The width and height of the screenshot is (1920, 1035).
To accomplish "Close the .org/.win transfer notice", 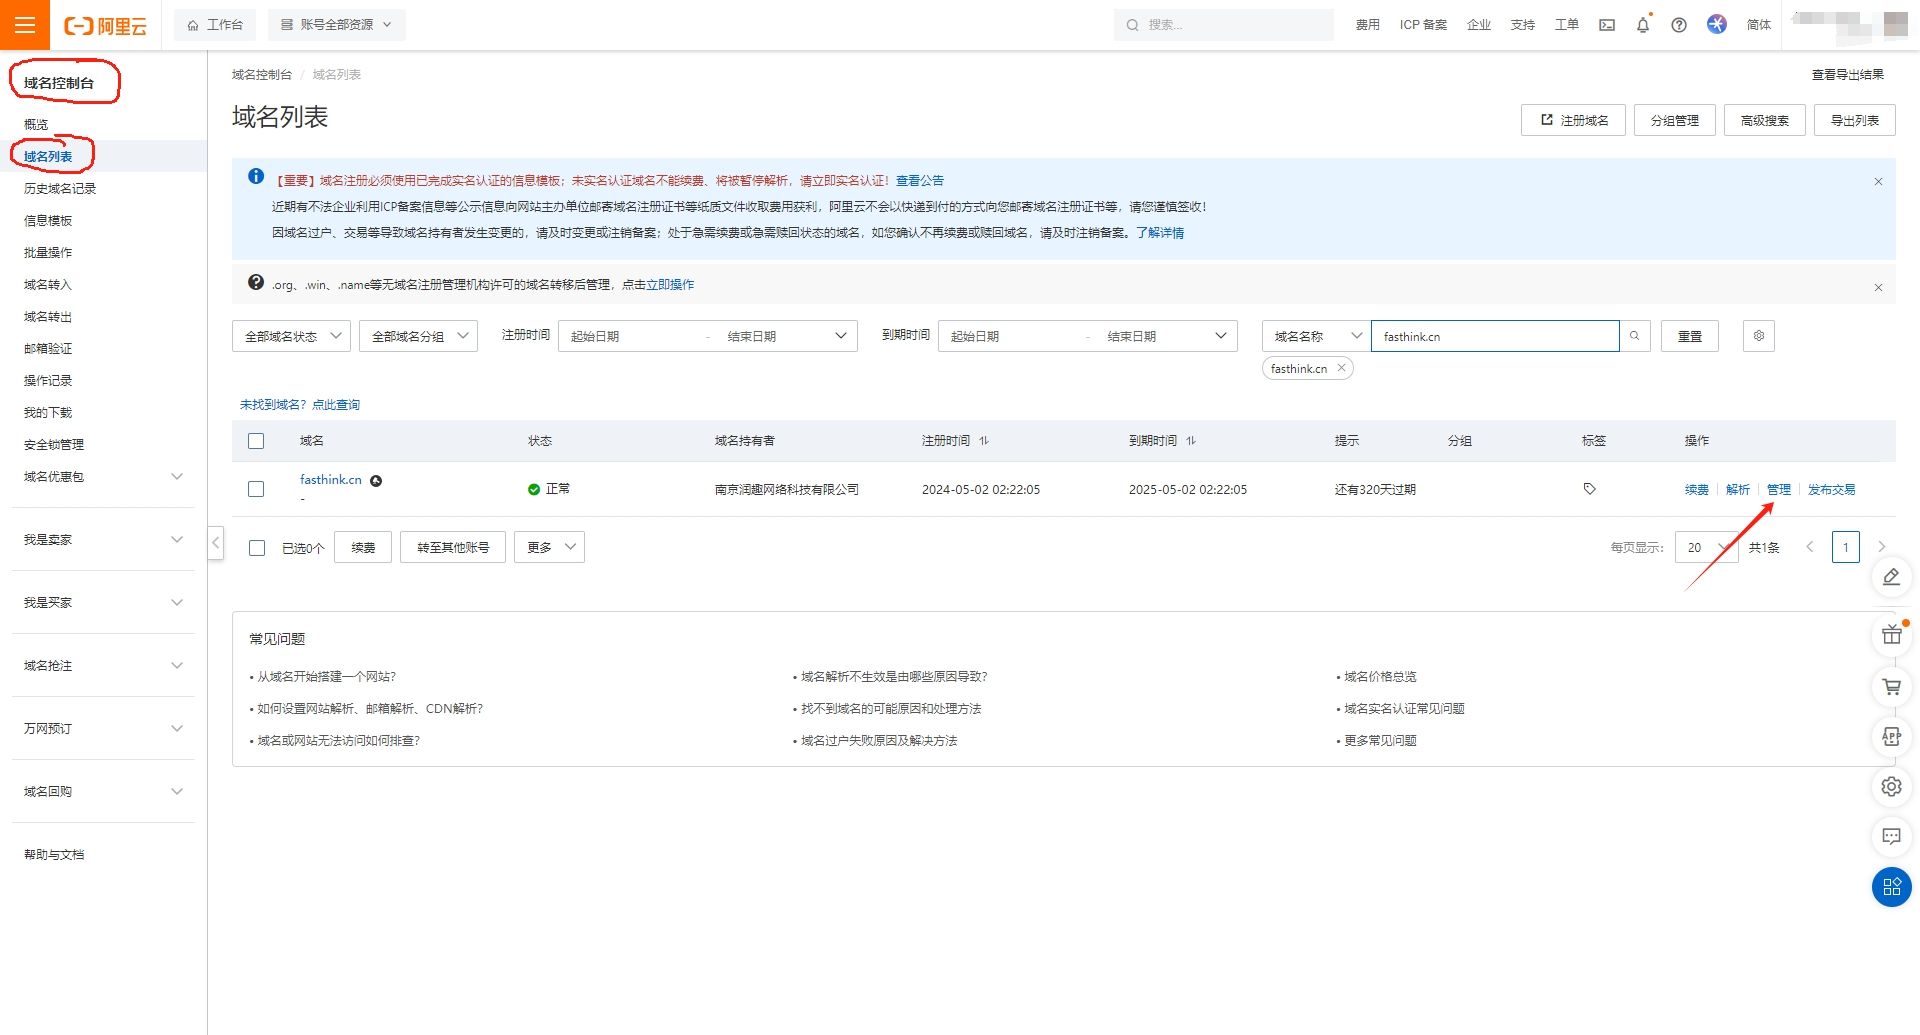I will click(1878, 288).
